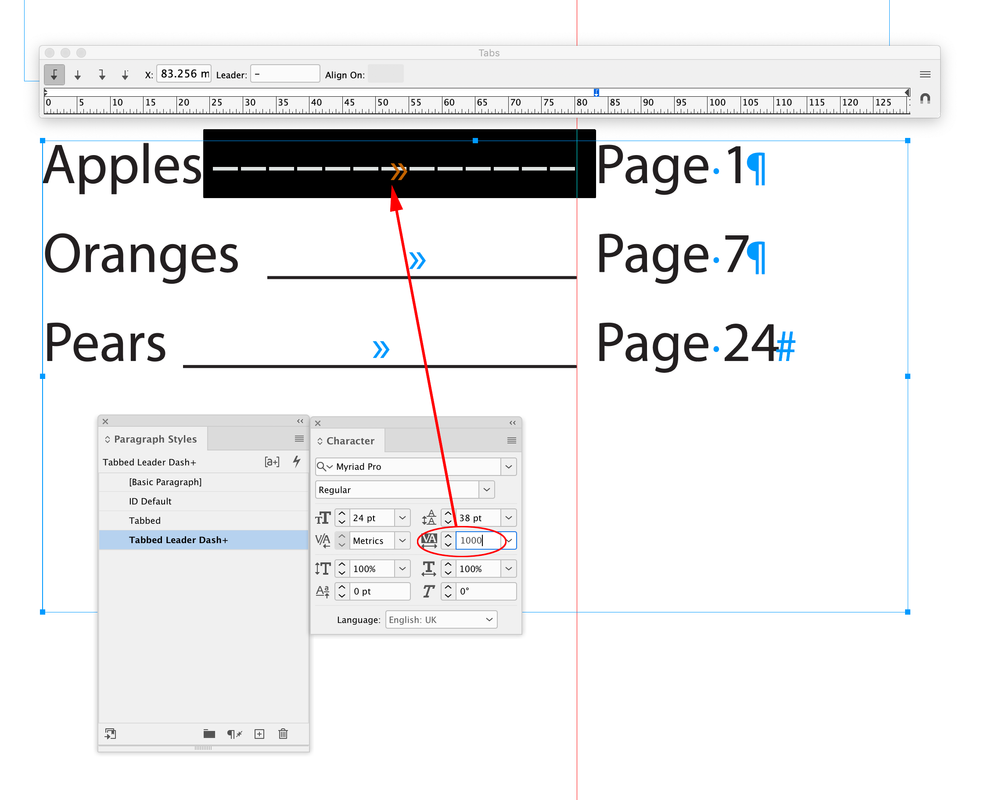The height and width of the screenshot is (800, 999).
Task: Create a new paragraph style
Action: pos(259,734)
